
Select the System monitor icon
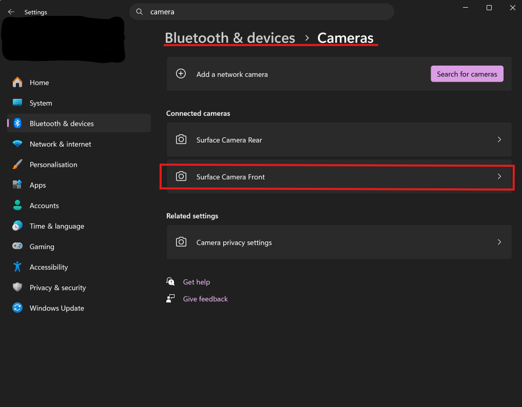tap(17, 102)
